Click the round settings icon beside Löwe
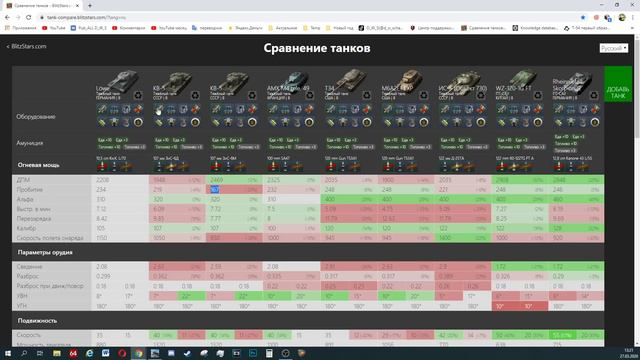Image resolution: width=640 pixels, height=360 pixels. pos(138,95)
